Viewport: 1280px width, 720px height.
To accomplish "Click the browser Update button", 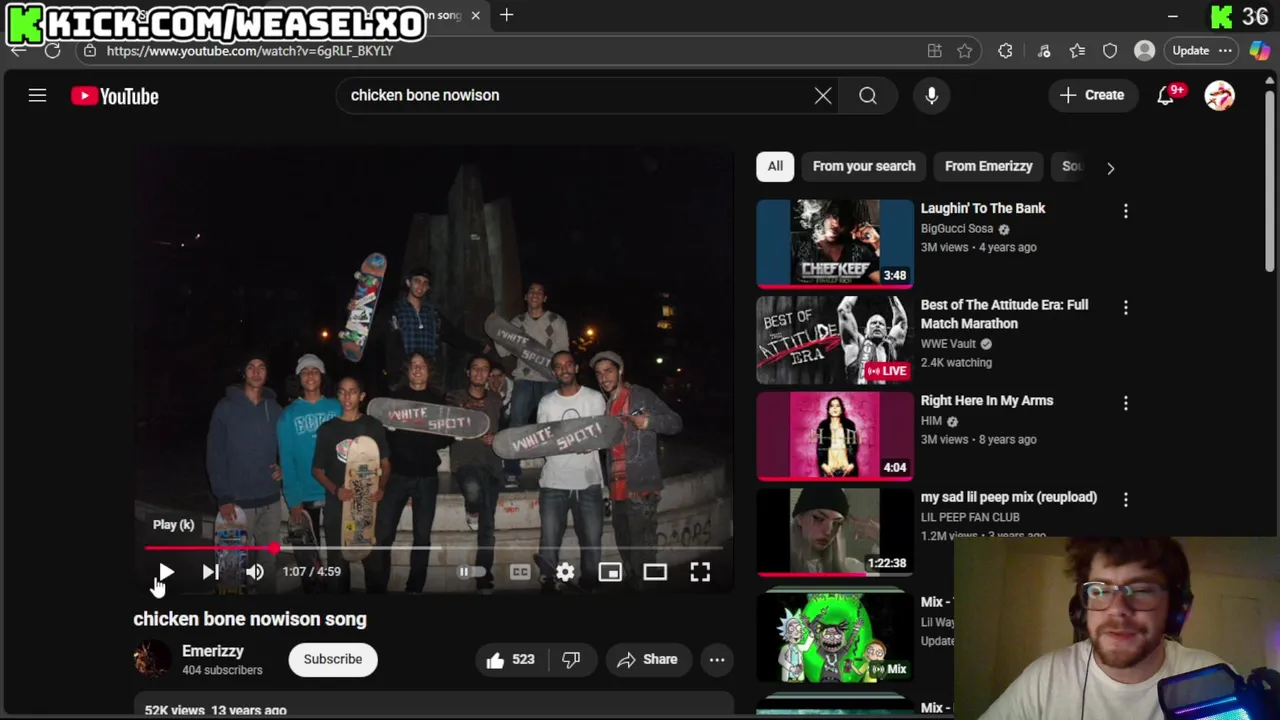I will [x=1202, y=50].
